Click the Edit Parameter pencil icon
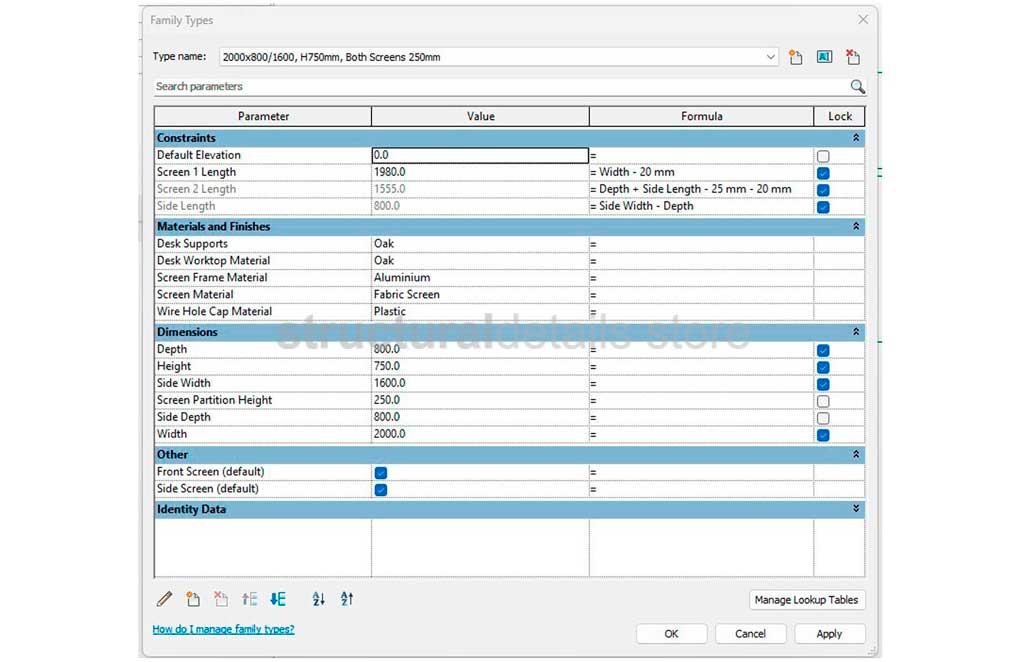The width and height of the screenshot is (1024, 662). [x=164, y=599]
